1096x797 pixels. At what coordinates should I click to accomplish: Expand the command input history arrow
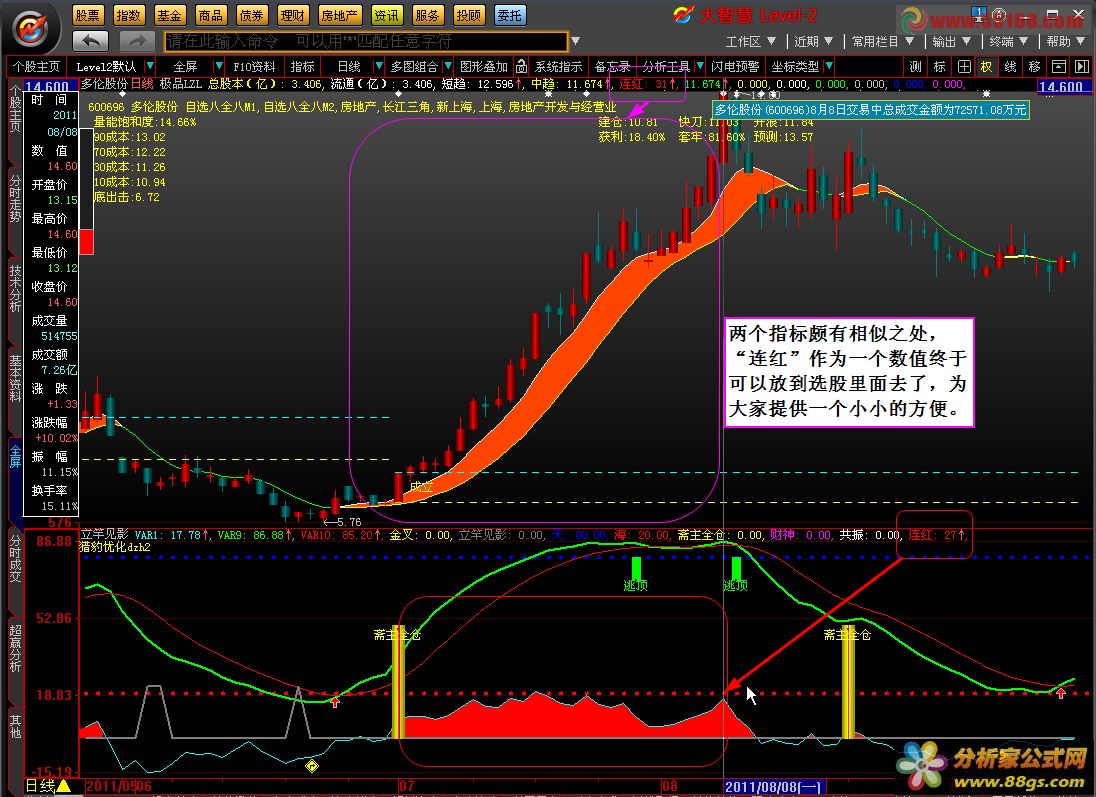pyautogui.click(x=575, y=41)
